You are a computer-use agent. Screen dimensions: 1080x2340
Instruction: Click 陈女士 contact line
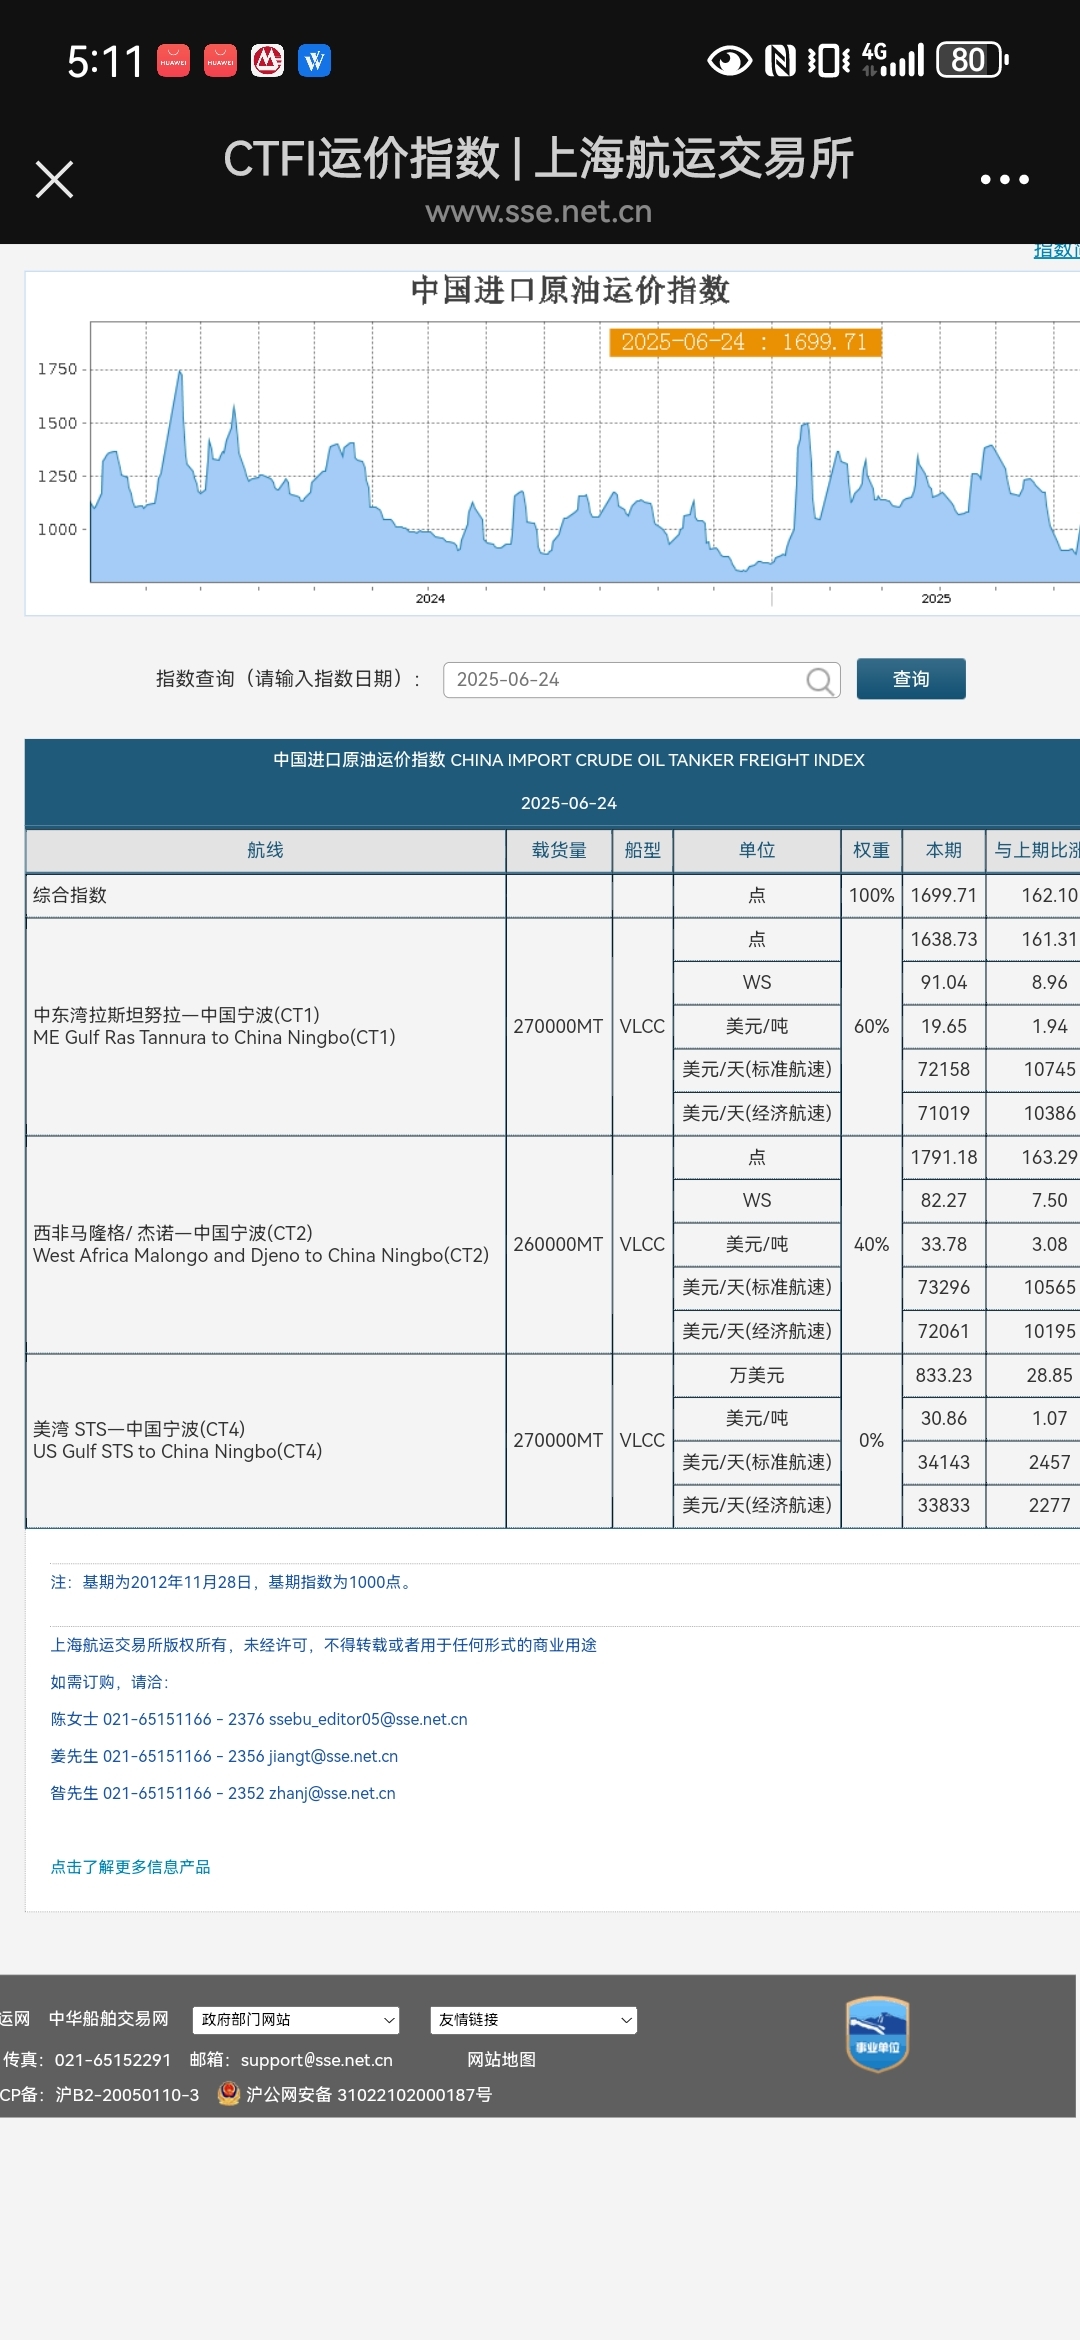(259, 1720)
